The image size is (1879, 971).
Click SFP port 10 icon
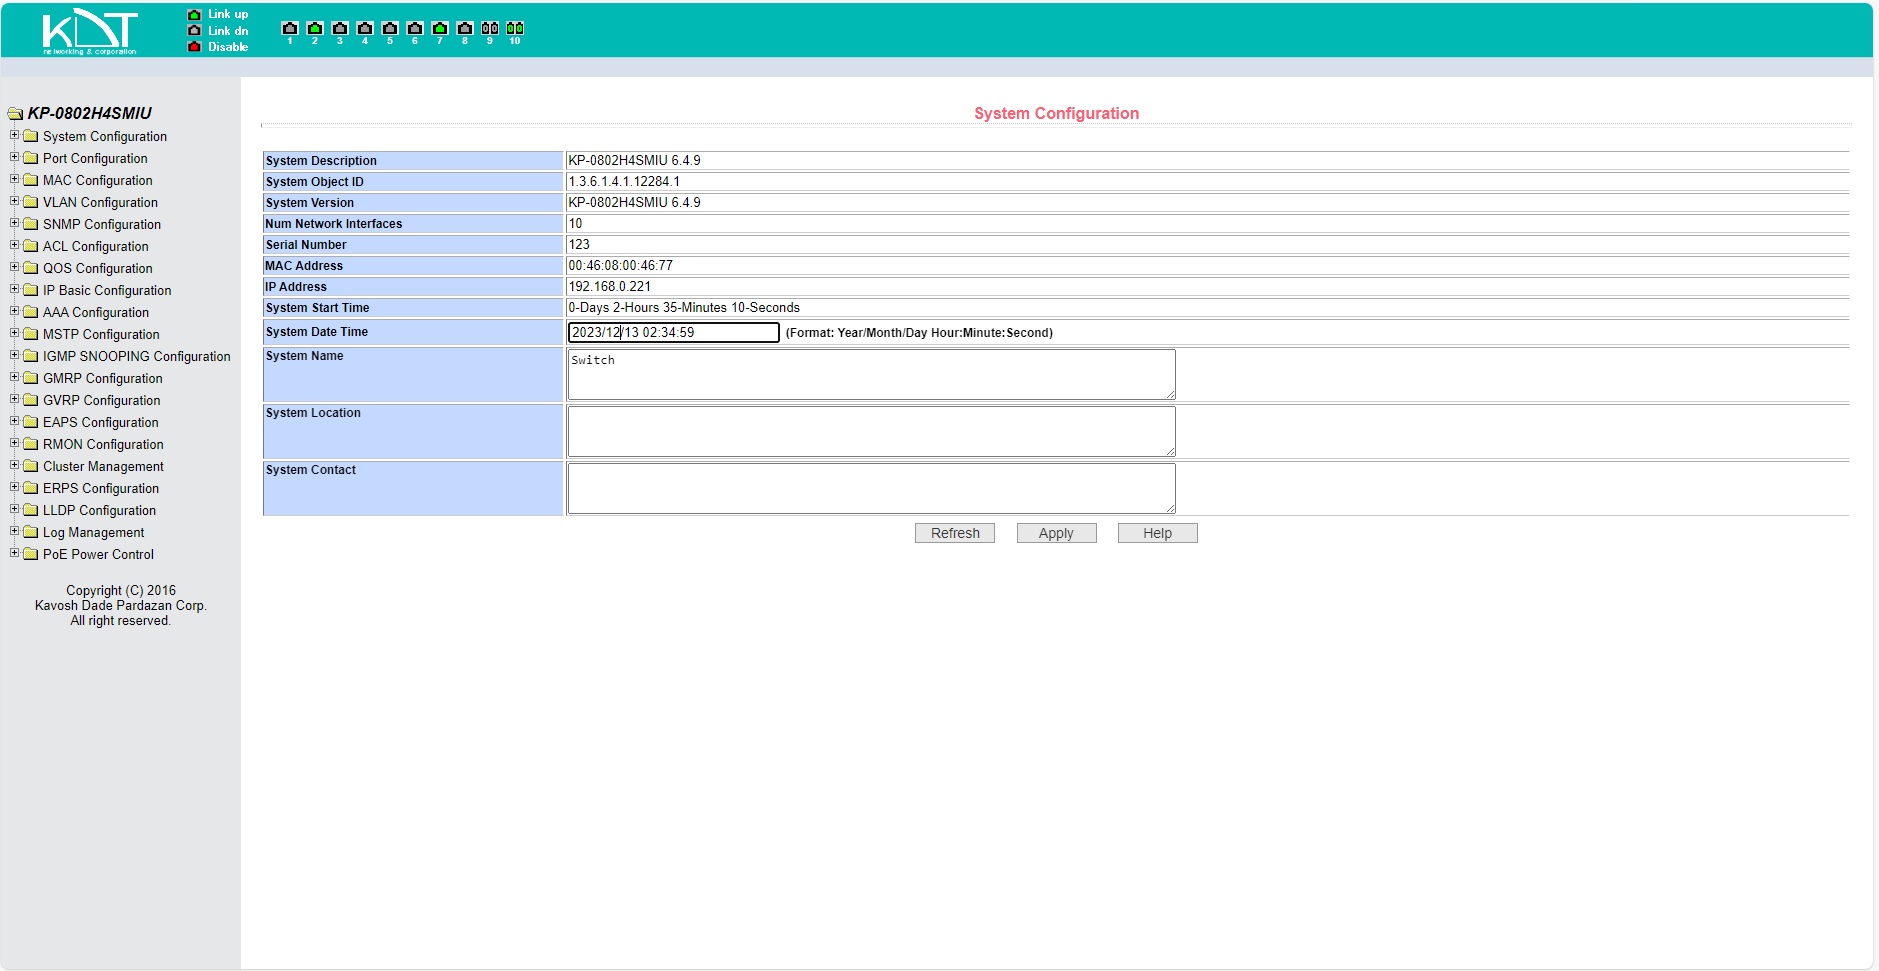click(x=515, y=28)
